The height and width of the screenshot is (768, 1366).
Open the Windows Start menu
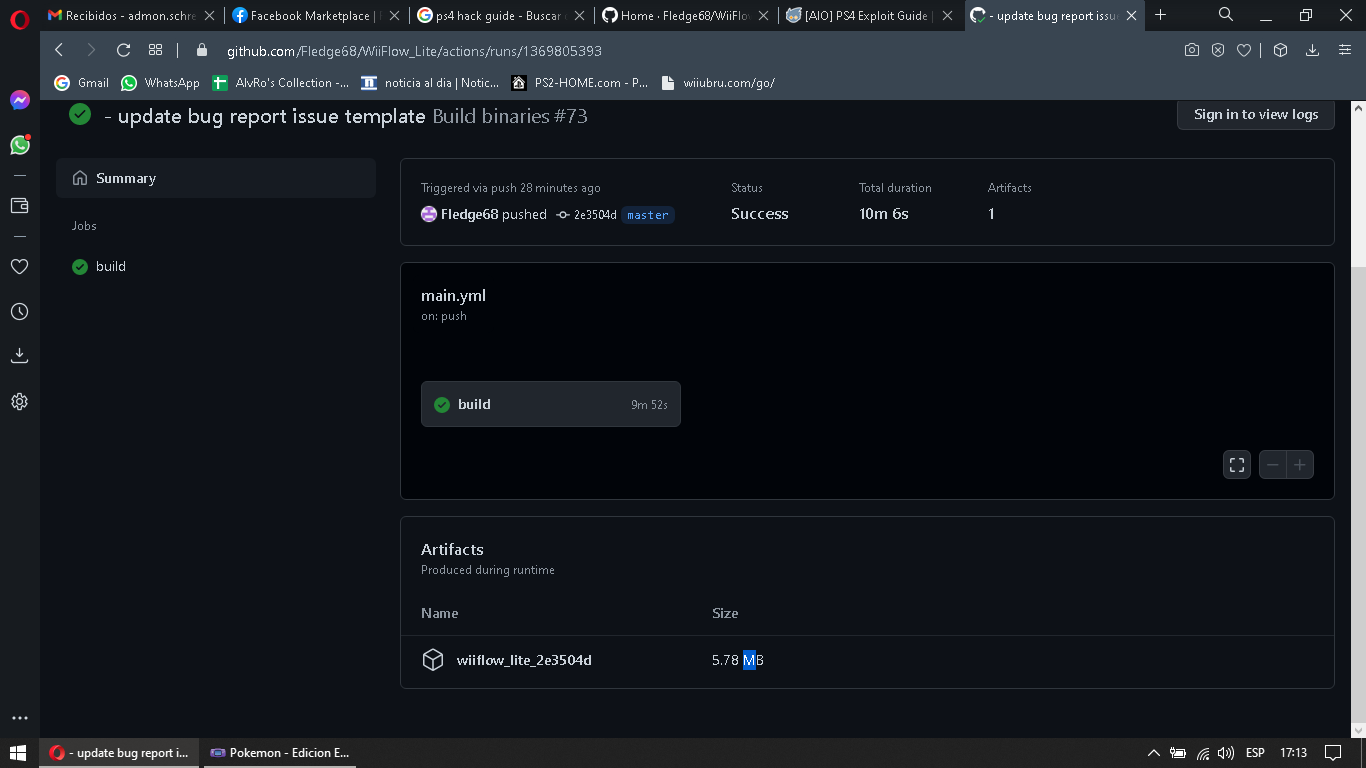pos(19,753)
